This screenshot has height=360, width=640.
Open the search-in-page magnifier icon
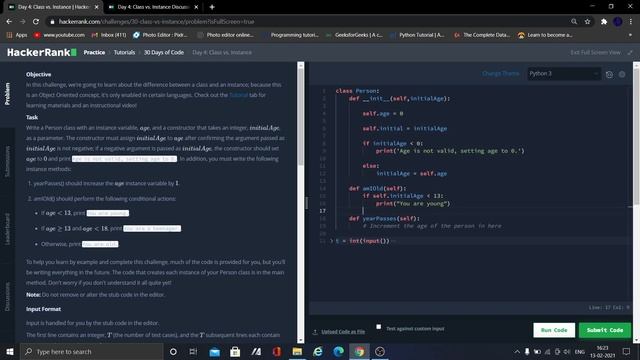pyautogui.click(x=574, y=21)
